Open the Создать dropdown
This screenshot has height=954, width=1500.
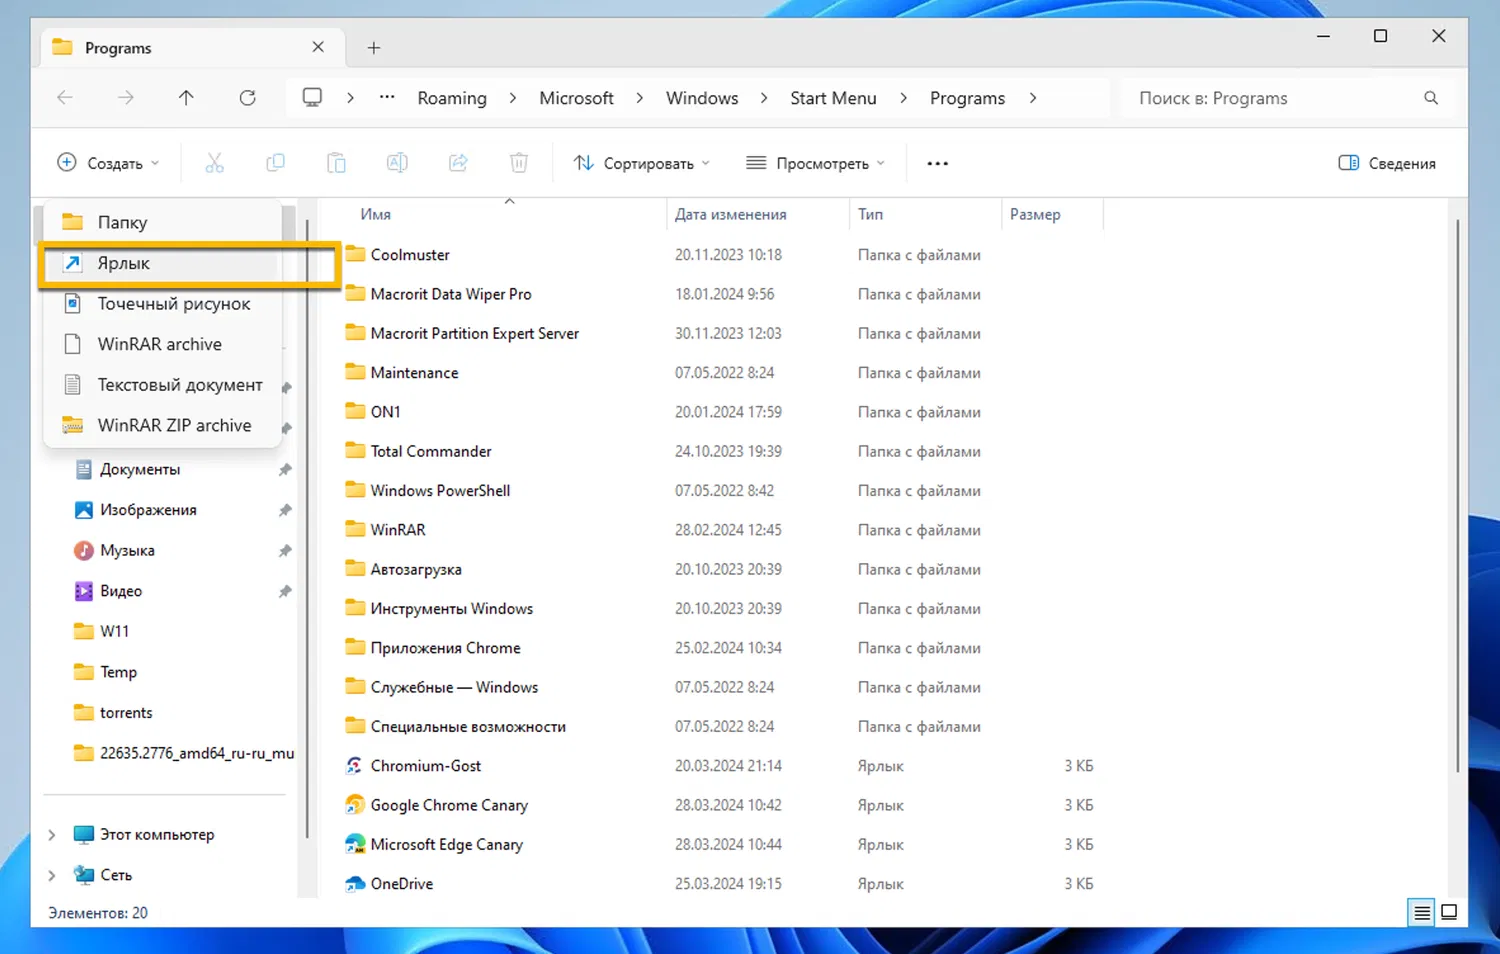108,163
